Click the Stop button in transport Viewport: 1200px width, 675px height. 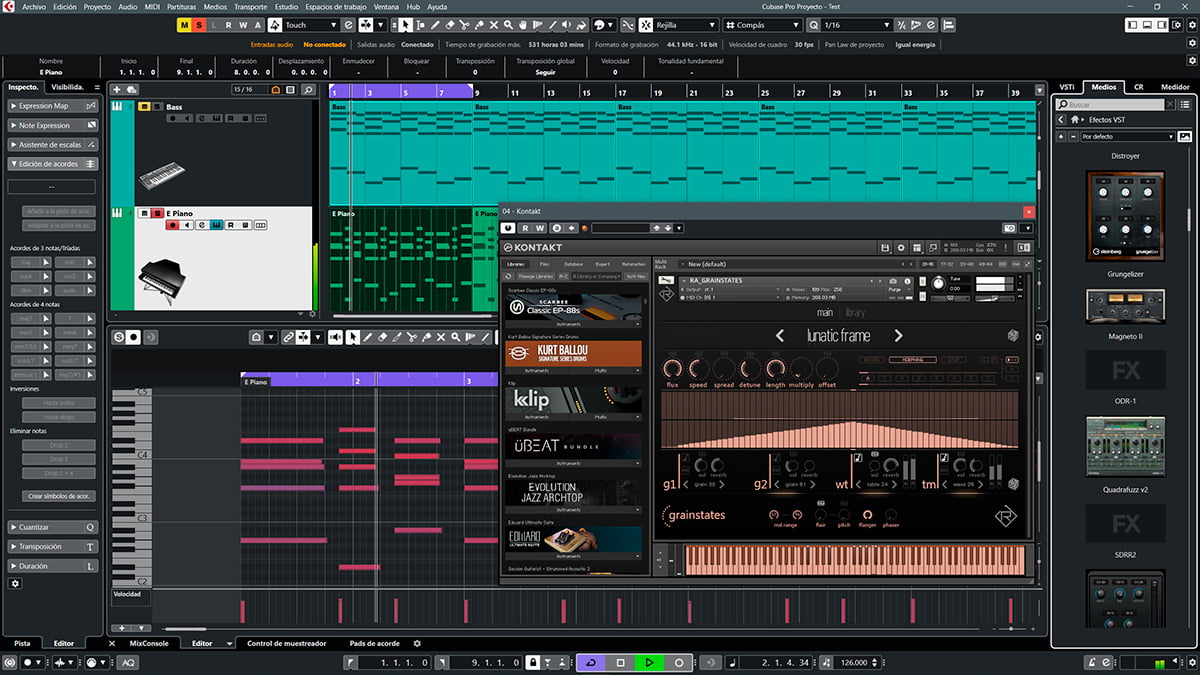pyautogui.click(x=620, y=662)
